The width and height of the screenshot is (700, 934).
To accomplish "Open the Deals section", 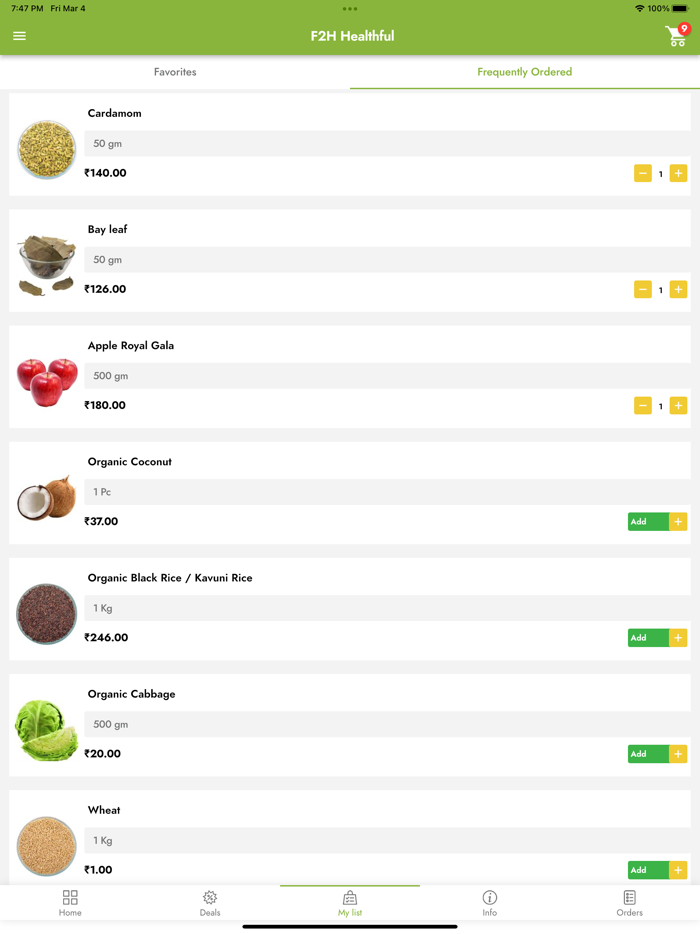I will (210, 903).
